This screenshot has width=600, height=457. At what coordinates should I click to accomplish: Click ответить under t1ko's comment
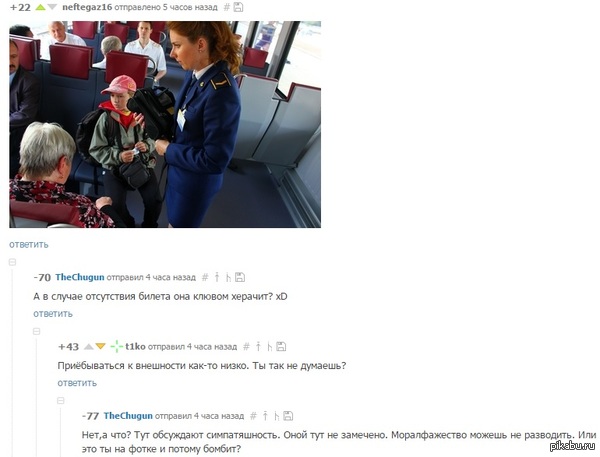[77, 383]
